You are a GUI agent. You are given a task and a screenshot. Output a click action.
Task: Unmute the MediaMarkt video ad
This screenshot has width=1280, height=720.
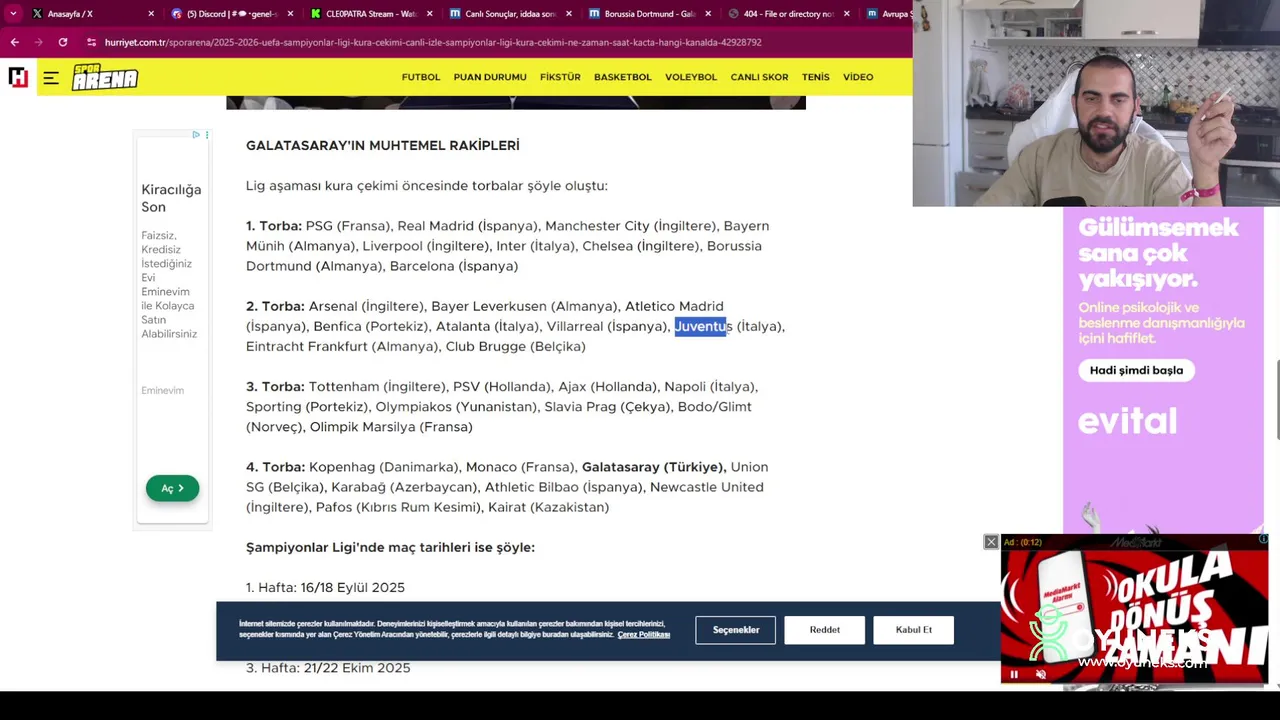coord(1040,674)
